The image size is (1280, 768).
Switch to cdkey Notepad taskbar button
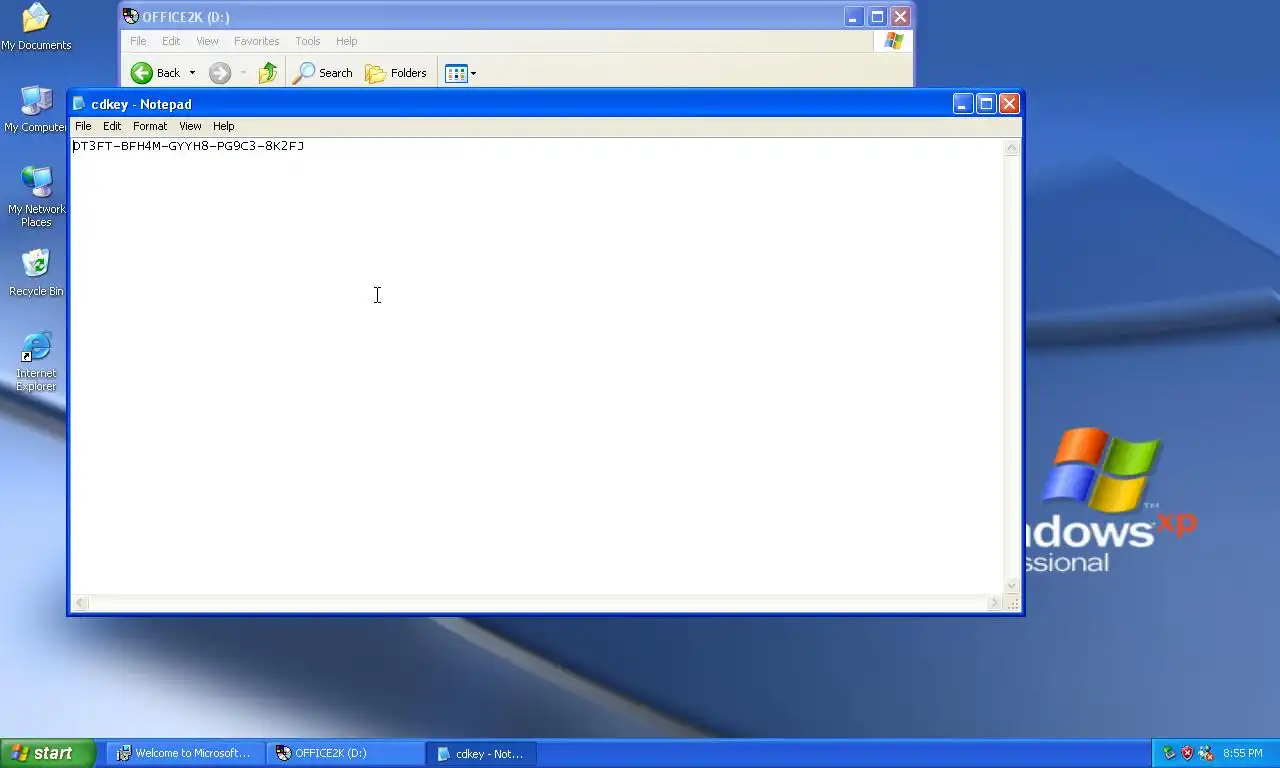pyautogui.click(x=482, y=753)
